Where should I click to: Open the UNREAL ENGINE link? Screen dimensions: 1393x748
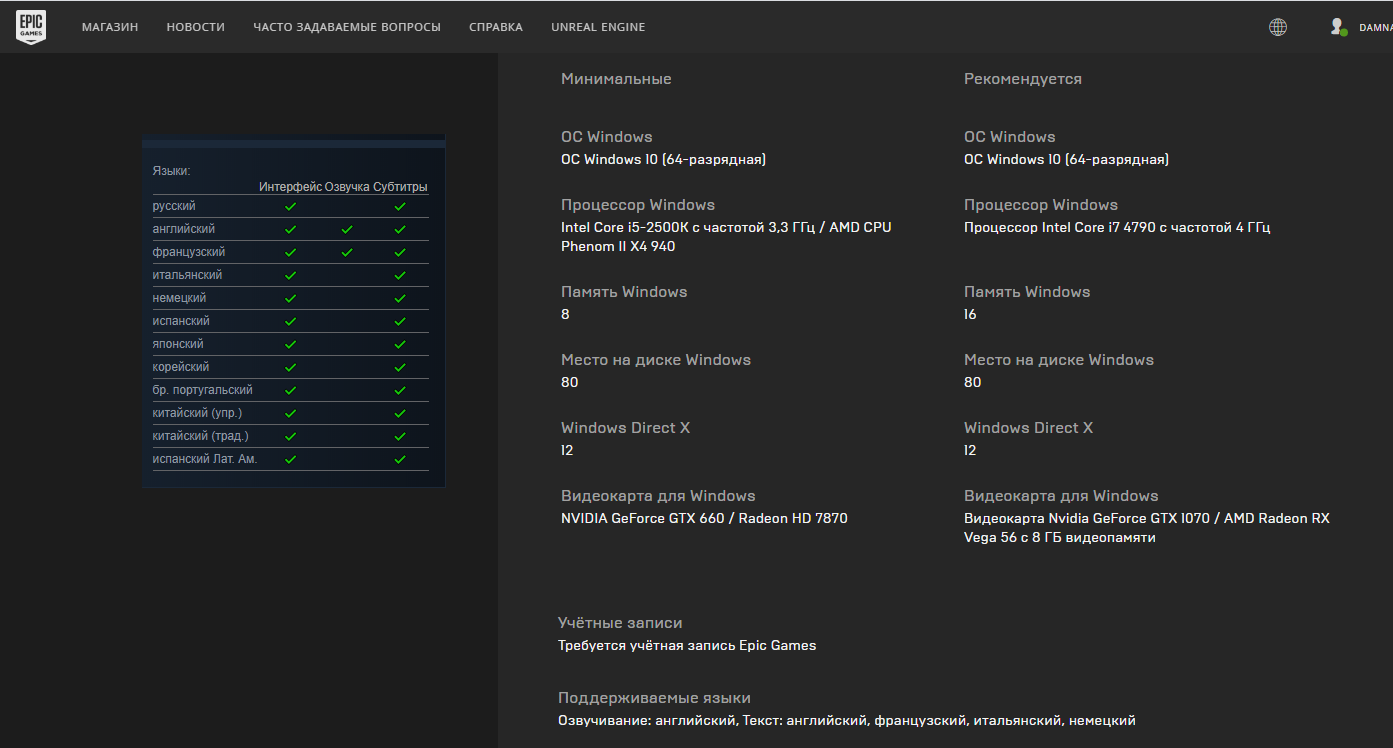(598, 27)
